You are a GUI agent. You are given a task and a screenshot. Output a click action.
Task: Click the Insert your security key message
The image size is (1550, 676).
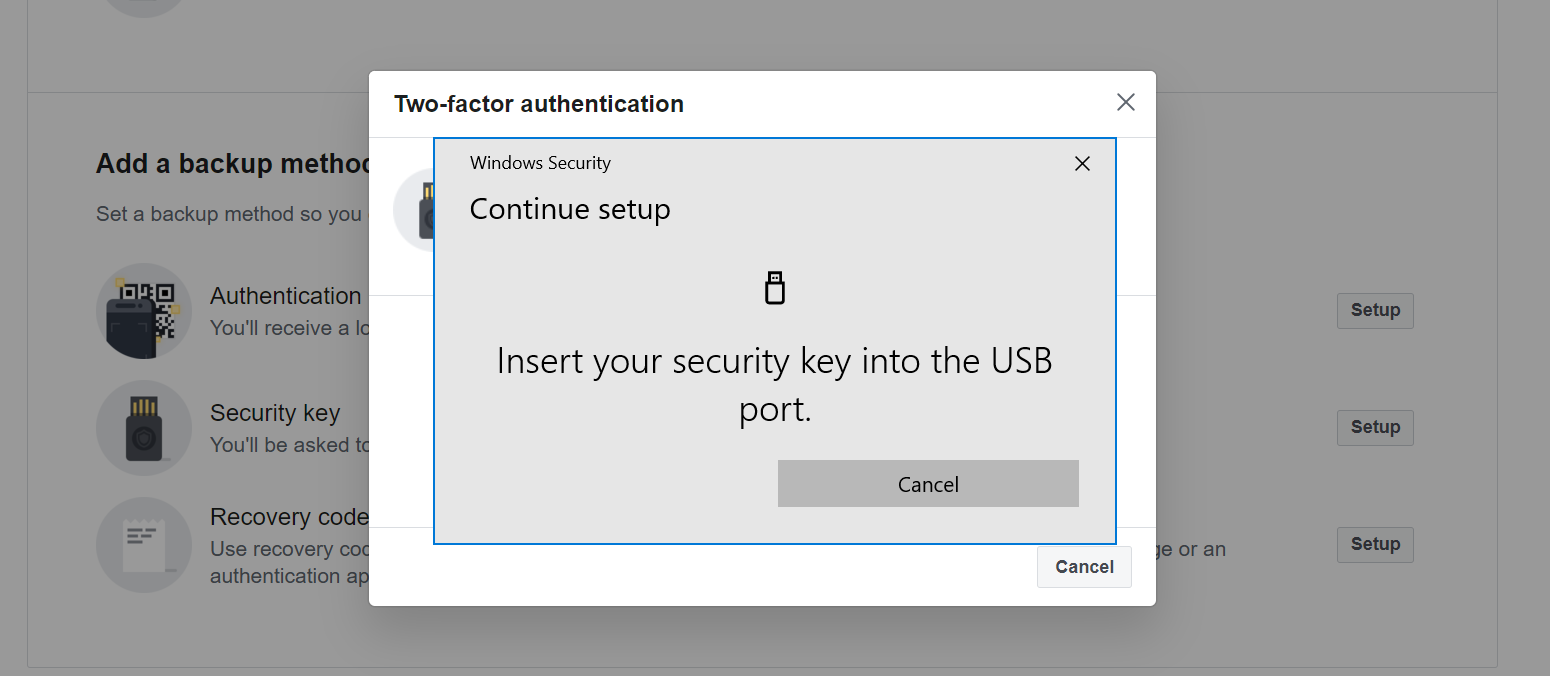click(775, 385)
